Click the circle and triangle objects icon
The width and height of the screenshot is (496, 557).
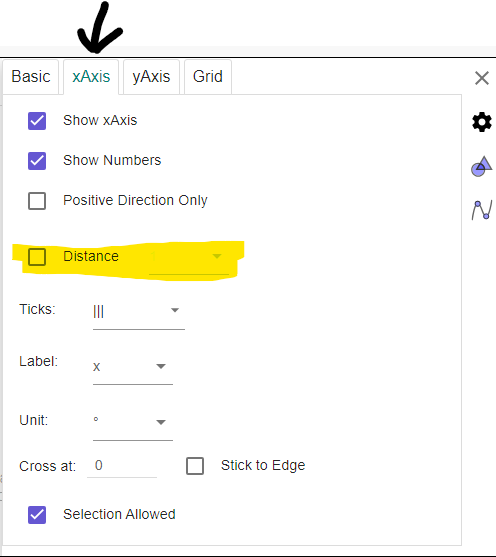click(482, 166)
